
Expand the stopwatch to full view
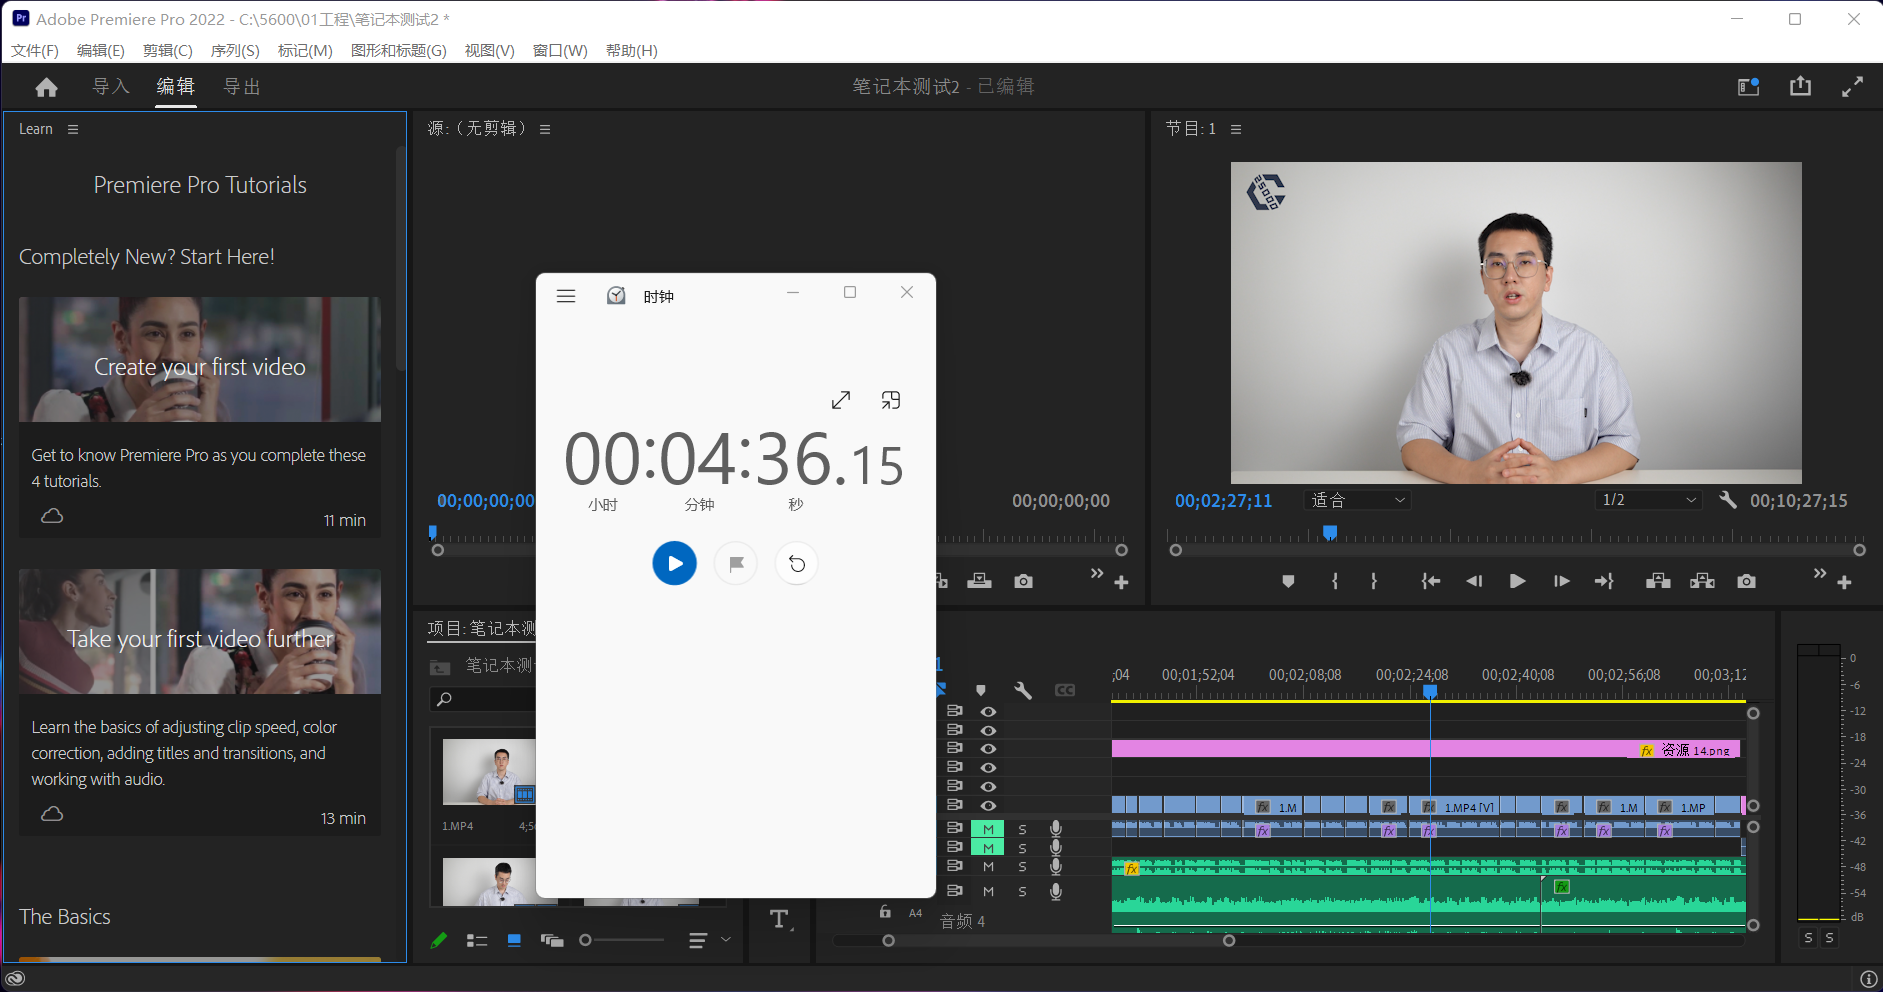click(x=841, y=400)
